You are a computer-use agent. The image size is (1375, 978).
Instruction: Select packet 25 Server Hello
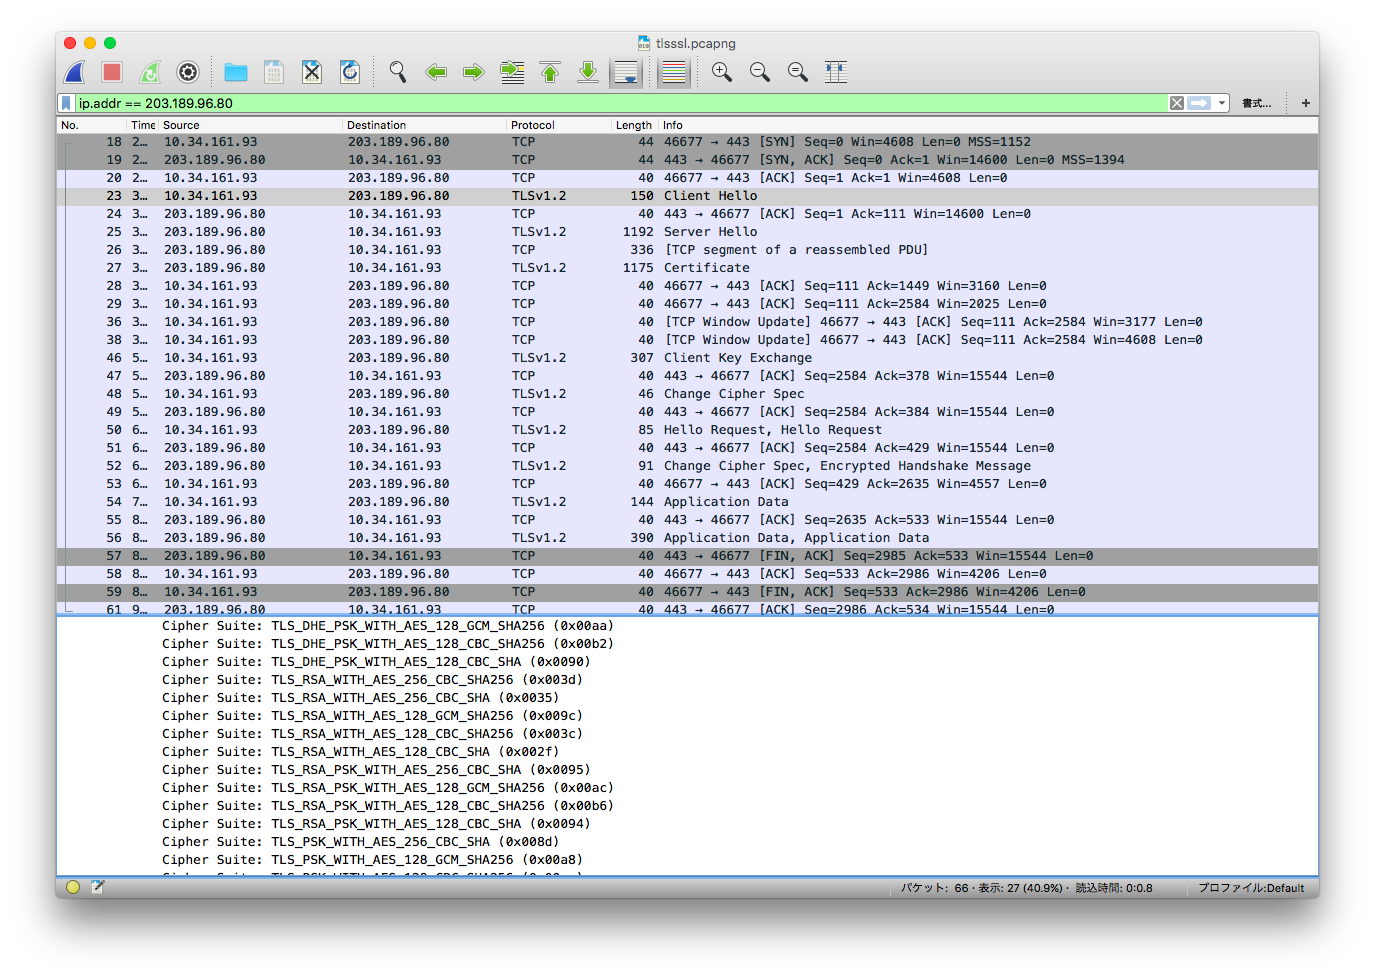[x=687, y=232]
